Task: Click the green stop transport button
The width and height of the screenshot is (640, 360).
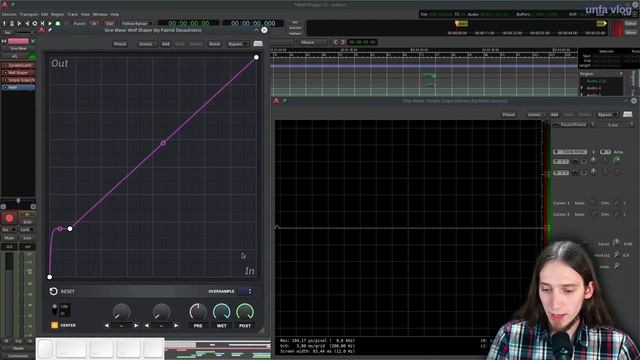Action: [x=58, y=24]
